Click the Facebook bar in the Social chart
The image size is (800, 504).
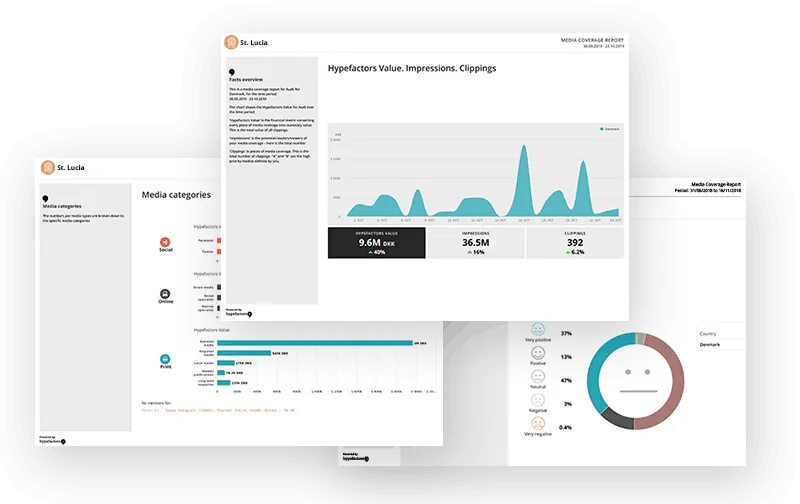tap(219, 240)
